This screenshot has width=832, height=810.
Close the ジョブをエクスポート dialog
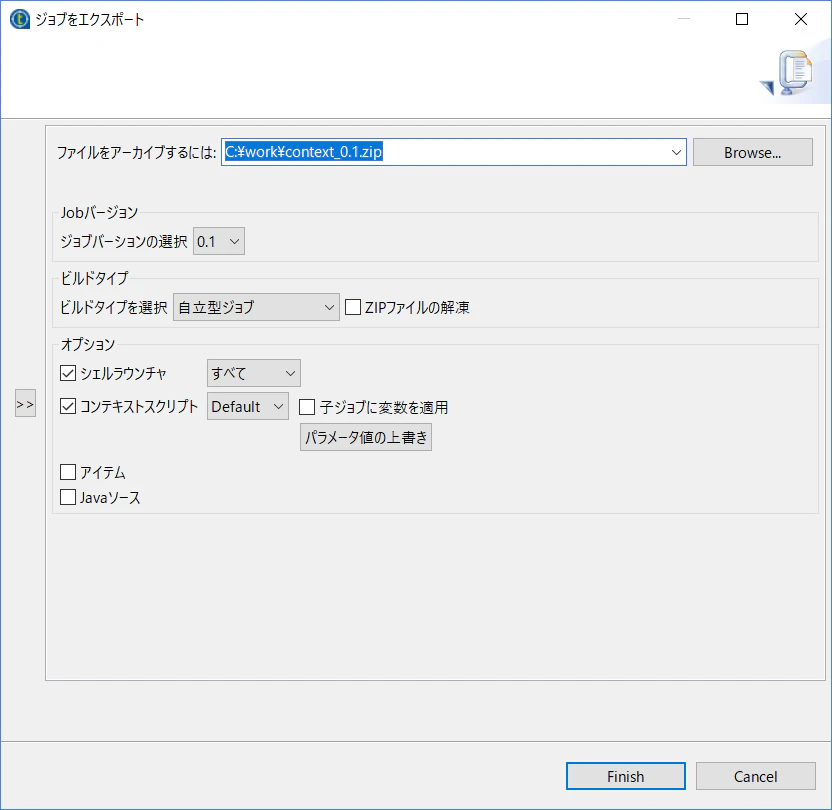[801, 19]
